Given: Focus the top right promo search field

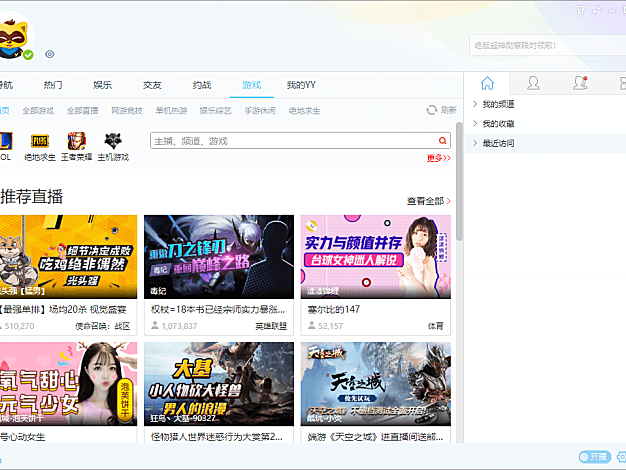Looking at the screenshot, I should (x=548, y=45).
